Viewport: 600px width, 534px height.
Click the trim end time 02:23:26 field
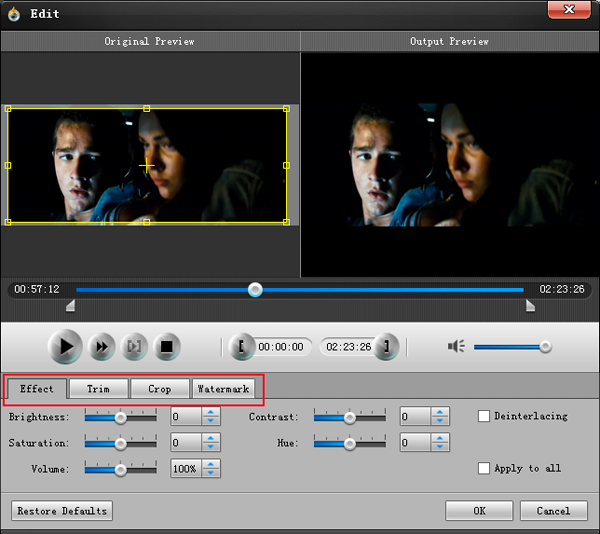click(x=347, y=347)
